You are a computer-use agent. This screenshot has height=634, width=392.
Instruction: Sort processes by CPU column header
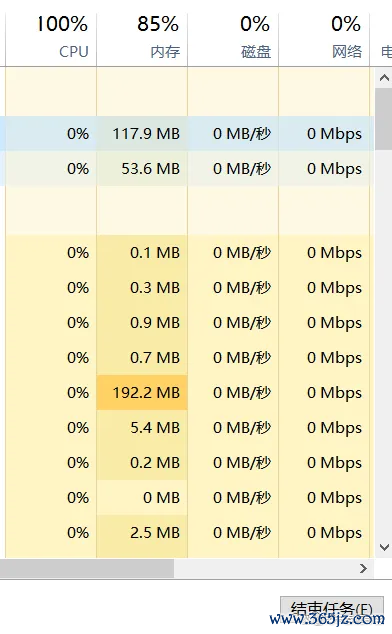(51, 37)
